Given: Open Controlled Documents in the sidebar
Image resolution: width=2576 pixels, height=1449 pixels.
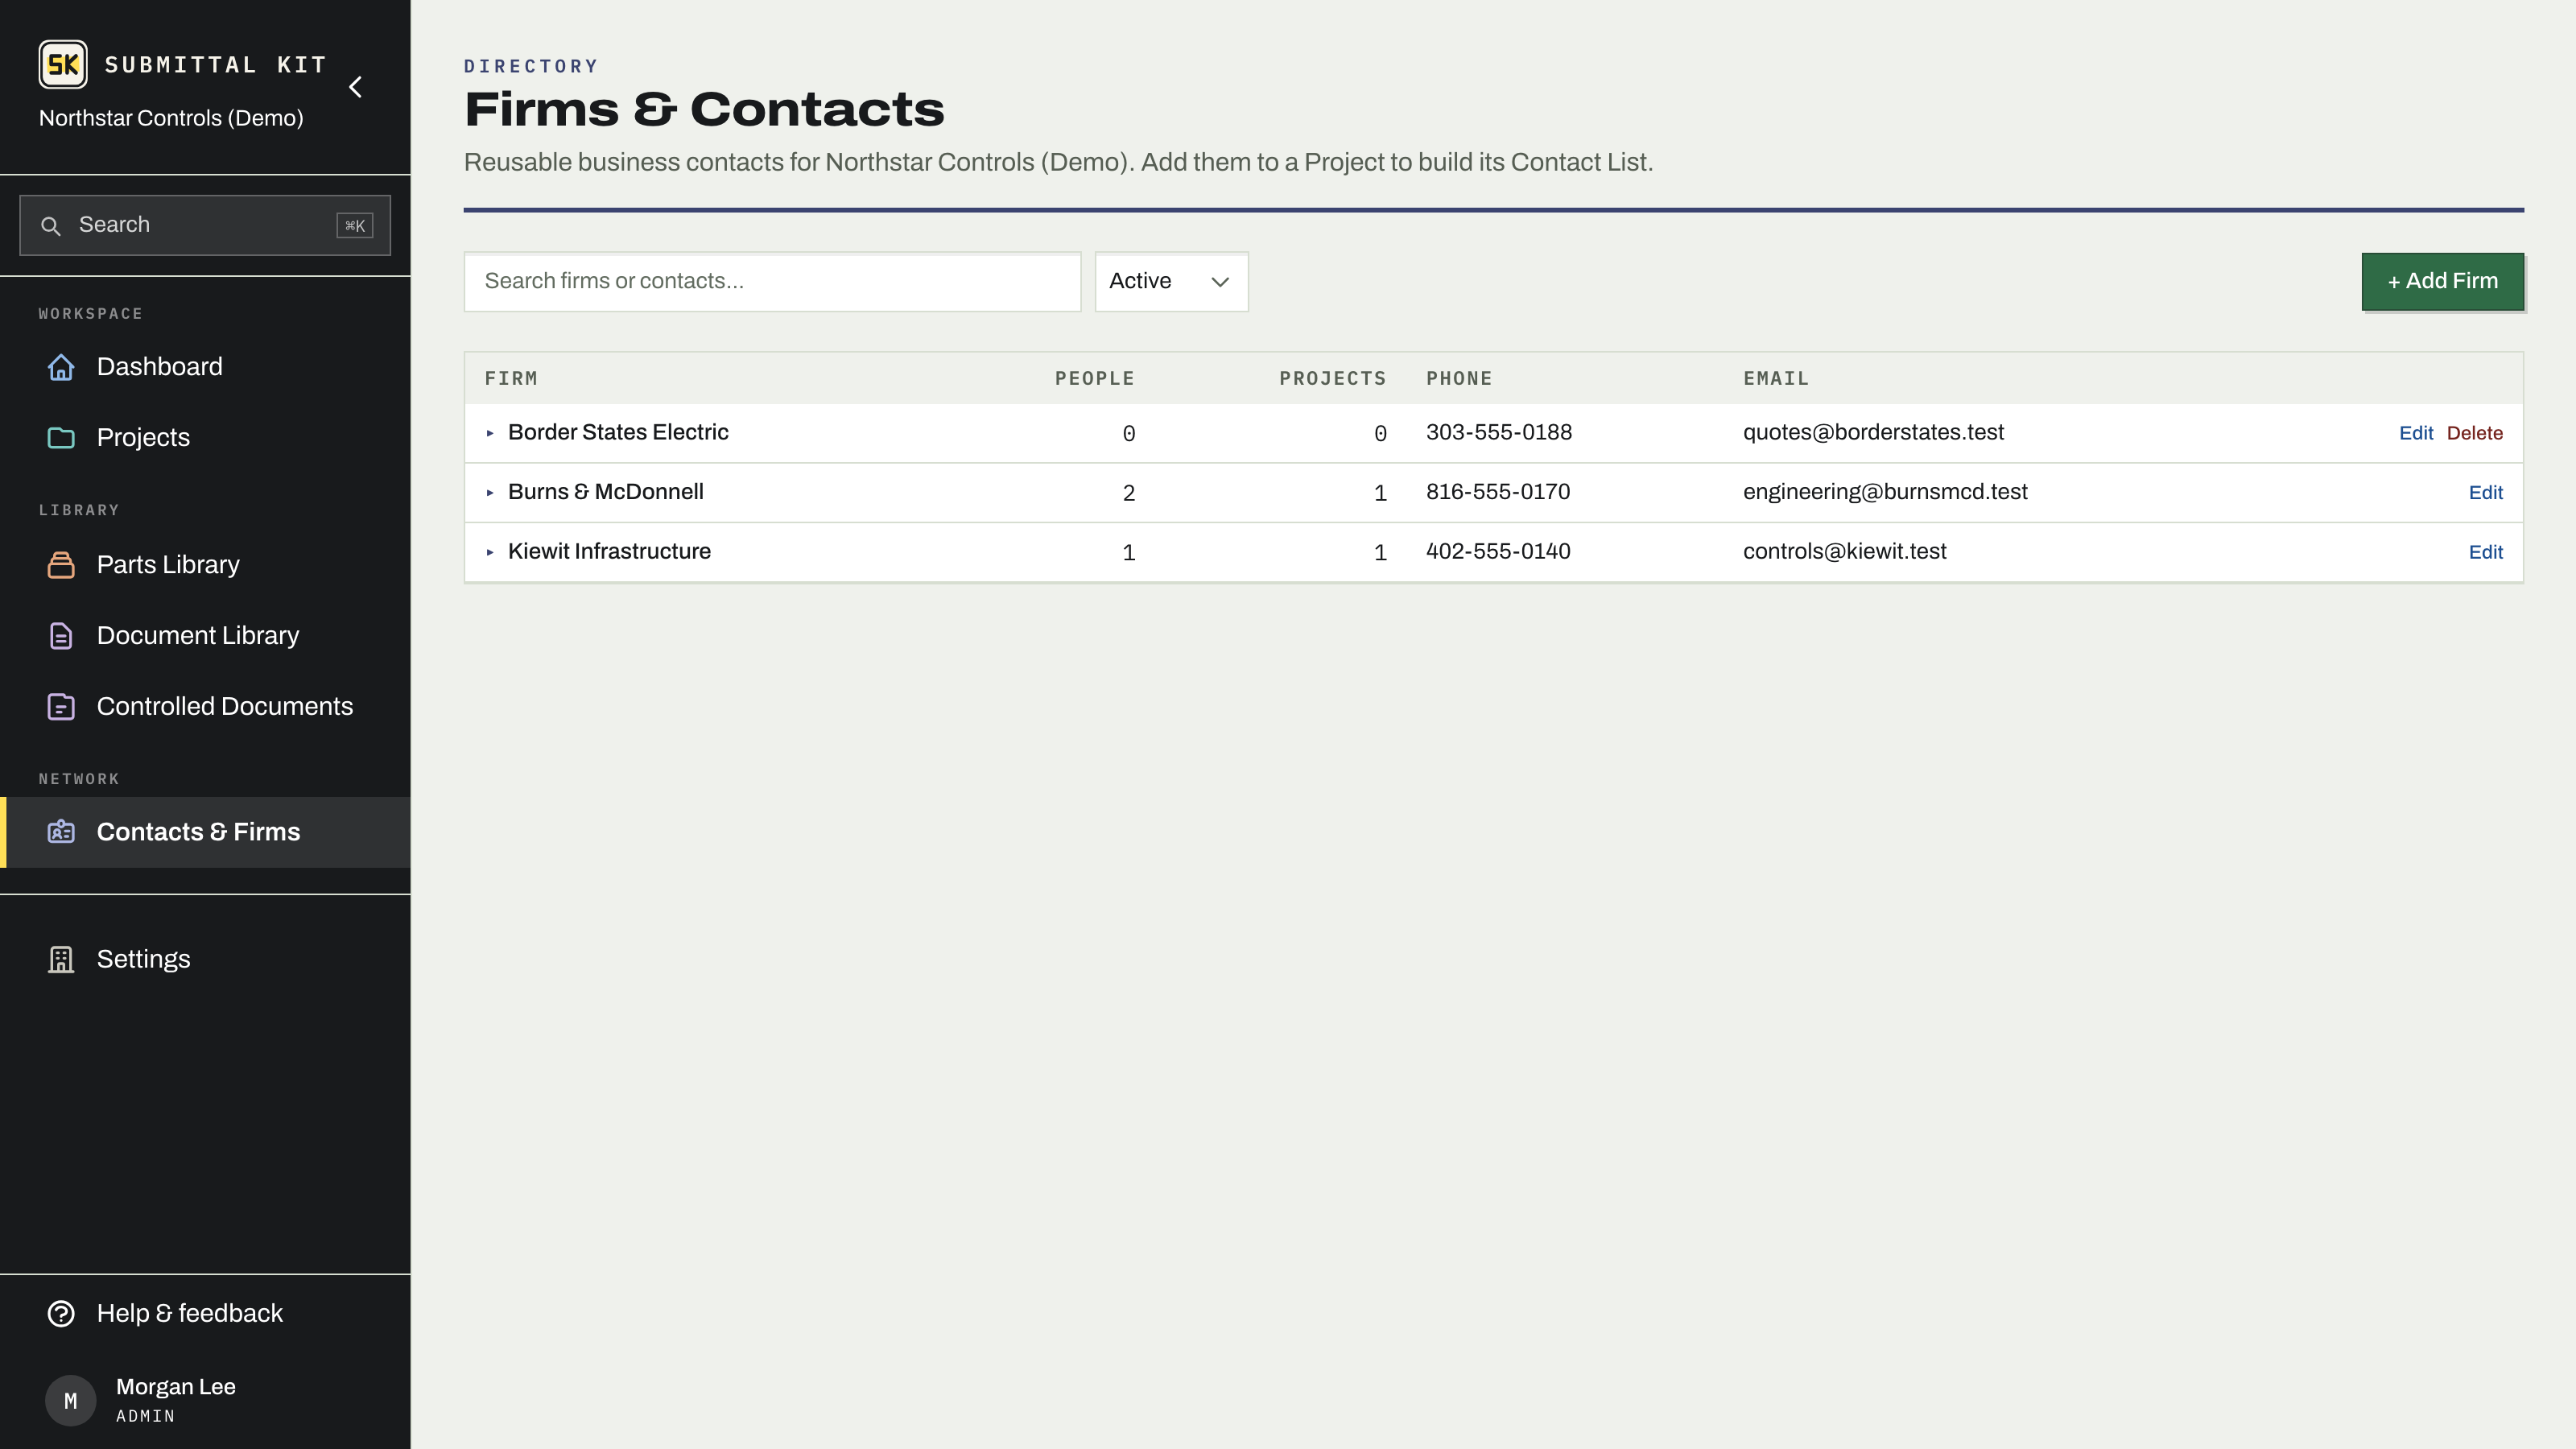Looking at the screenshot, I should 205,707.
